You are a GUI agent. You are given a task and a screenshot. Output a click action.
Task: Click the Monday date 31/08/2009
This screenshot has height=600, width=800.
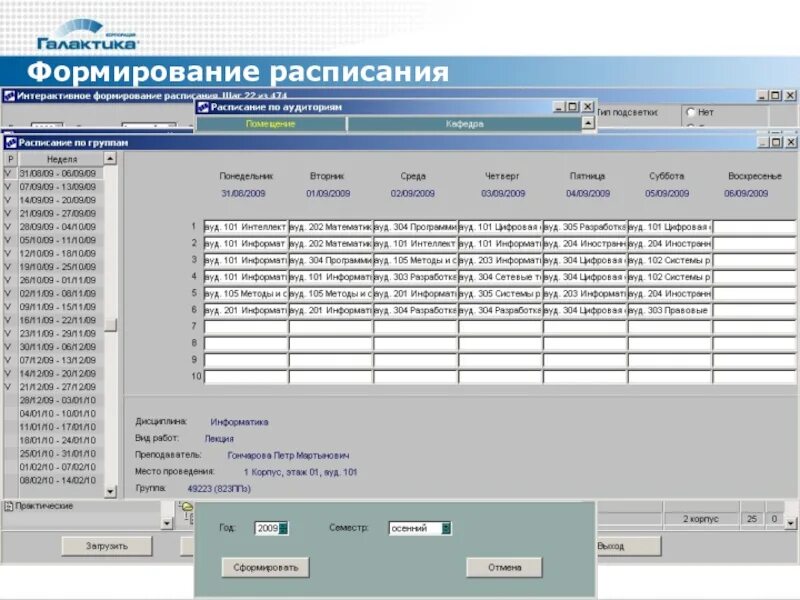click(x=243, y=193)
